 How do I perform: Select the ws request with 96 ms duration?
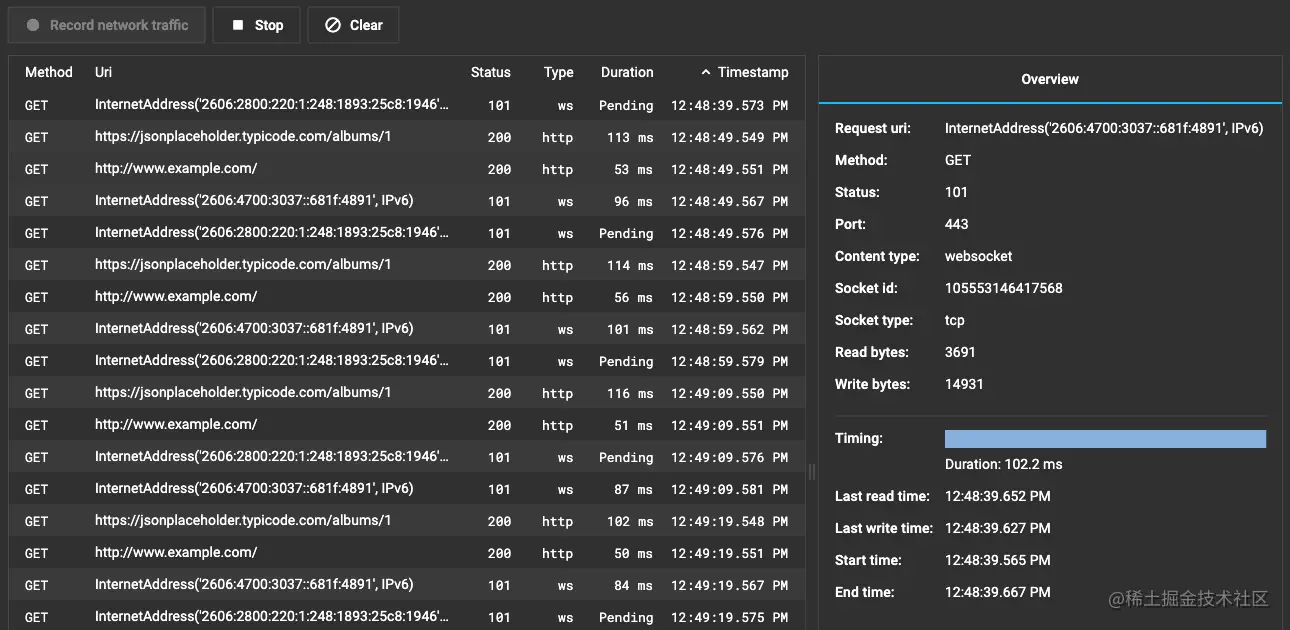pos(407,201)
